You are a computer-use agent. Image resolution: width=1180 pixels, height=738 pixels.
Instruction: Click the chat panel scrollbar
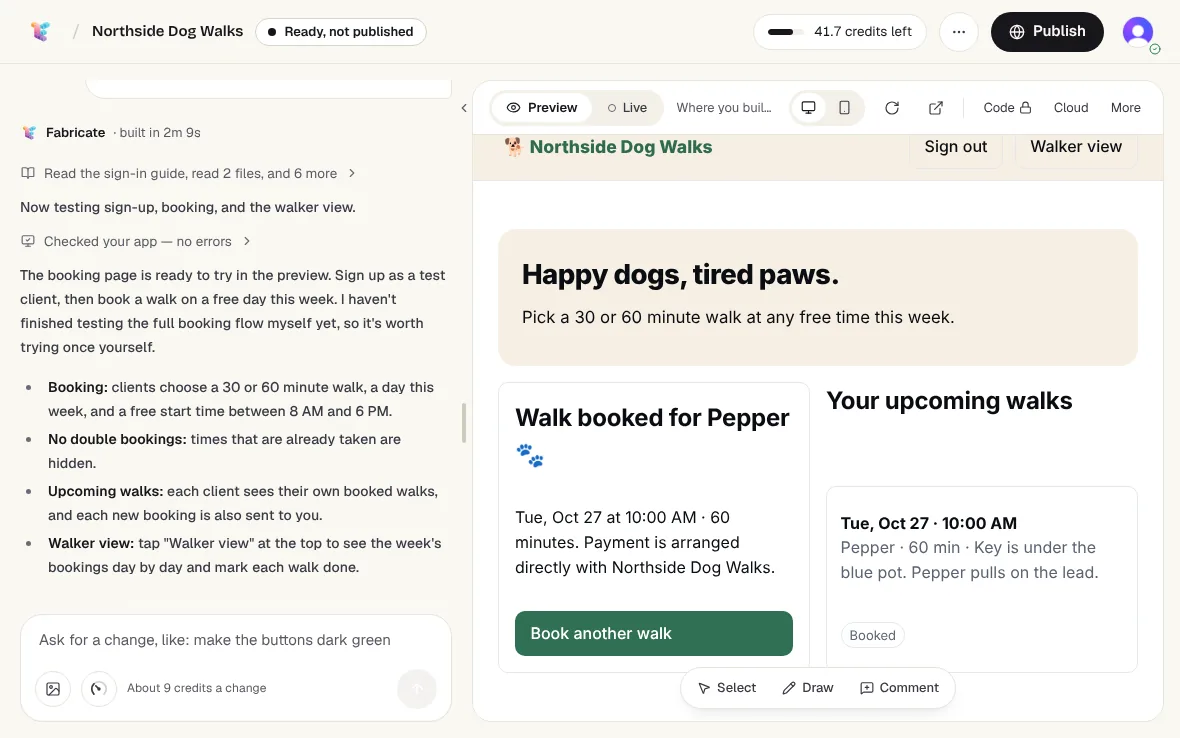tap(464, 423)
